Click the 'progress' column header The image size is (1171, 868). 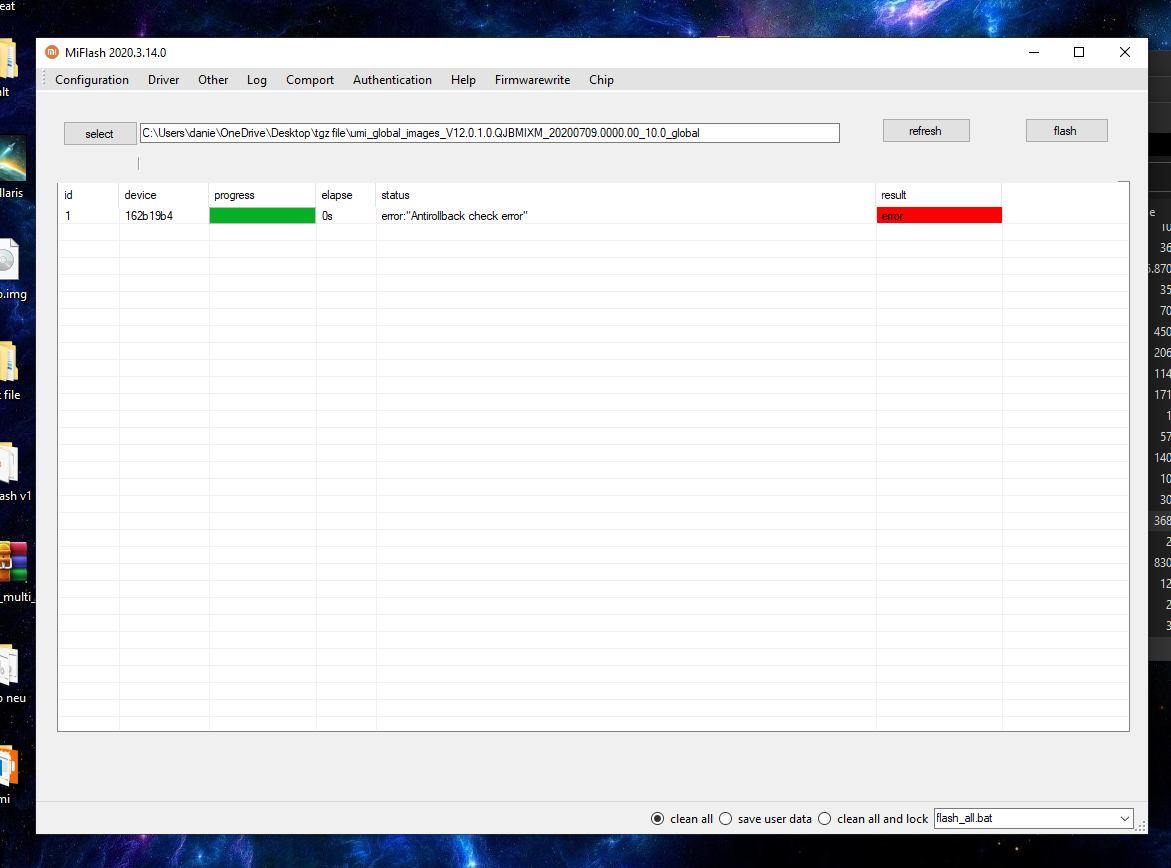[x=262, y=195]
